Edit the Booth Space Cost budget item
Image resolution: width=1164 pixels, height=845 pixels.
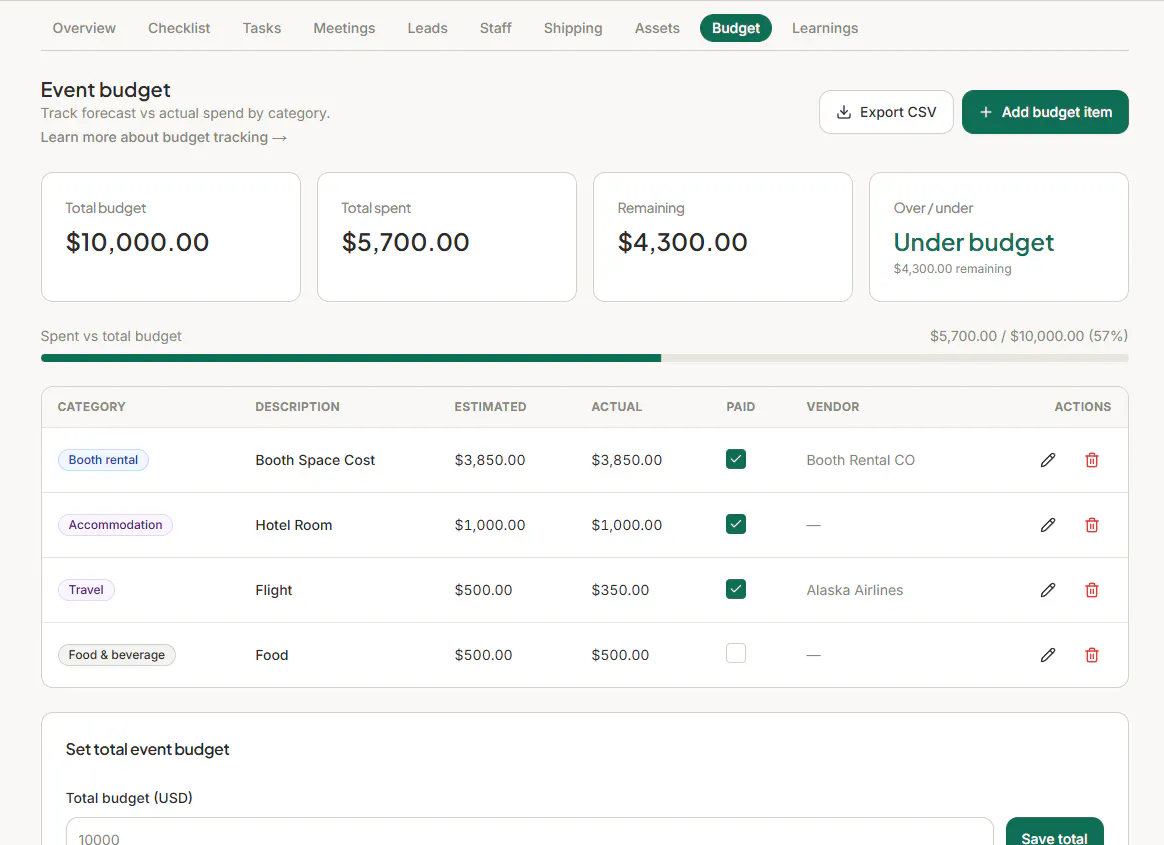pyautogui.click(x=1047, y=460)
